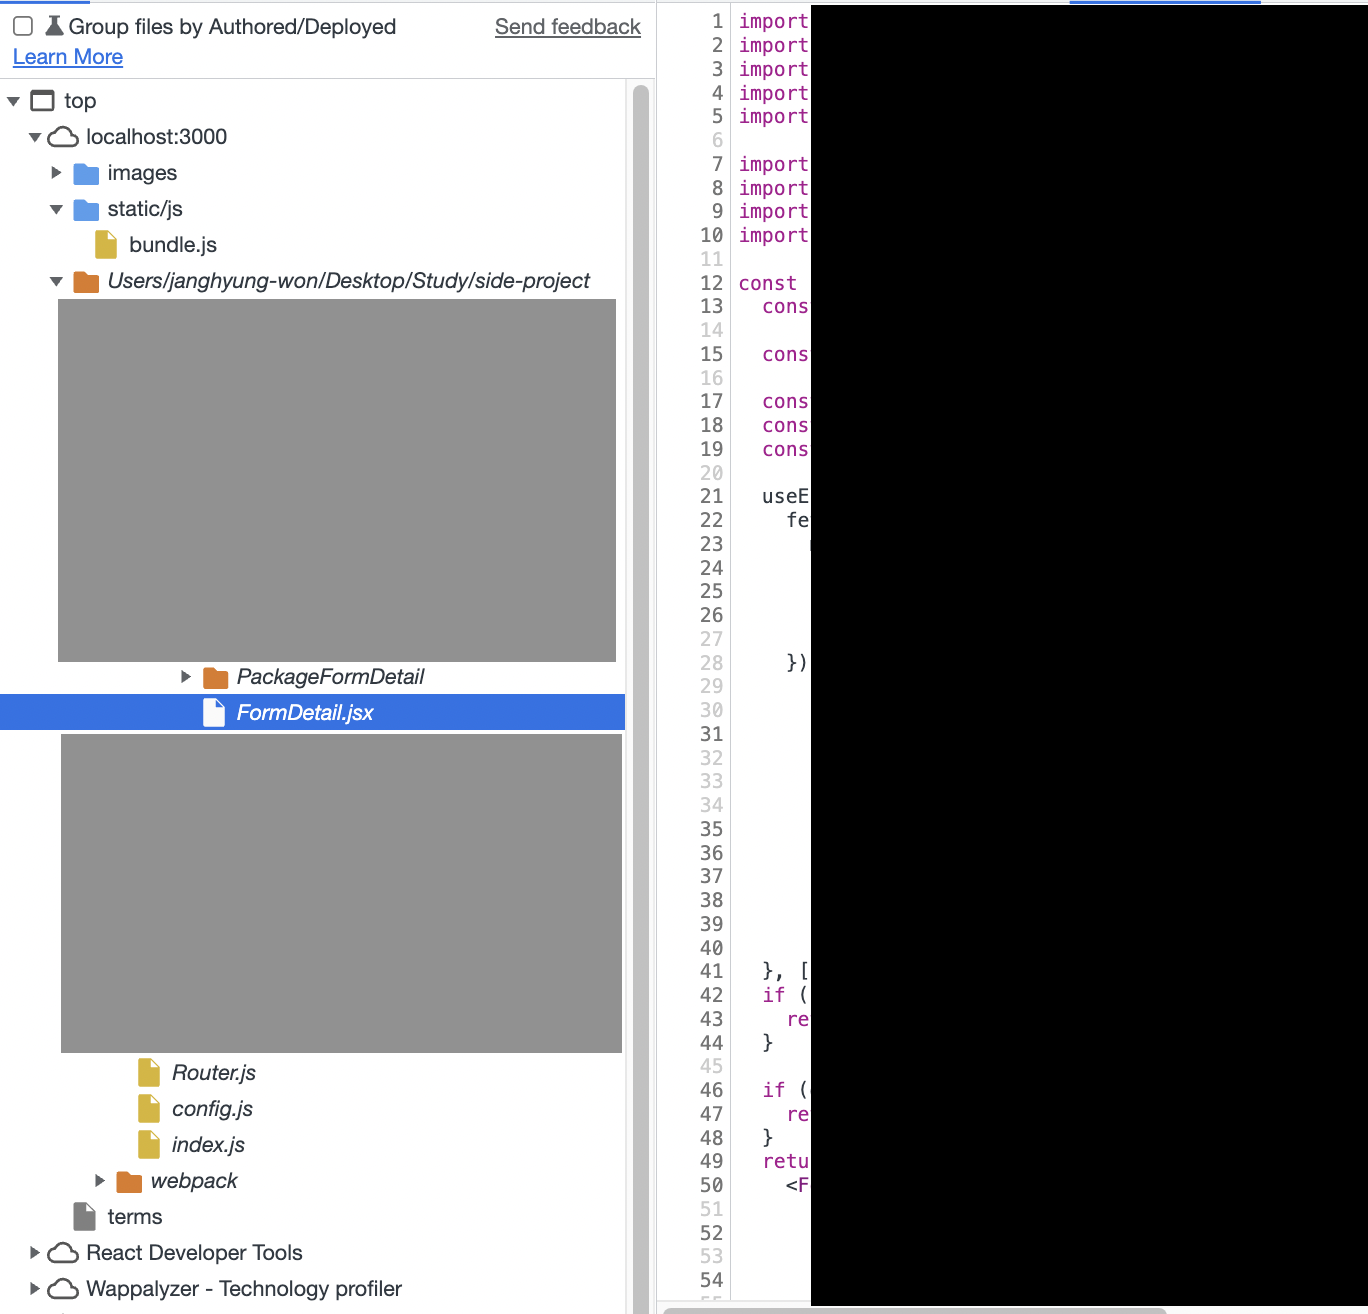
Task: Open config.js from the file tree
Action: [x=212, y=1109]
